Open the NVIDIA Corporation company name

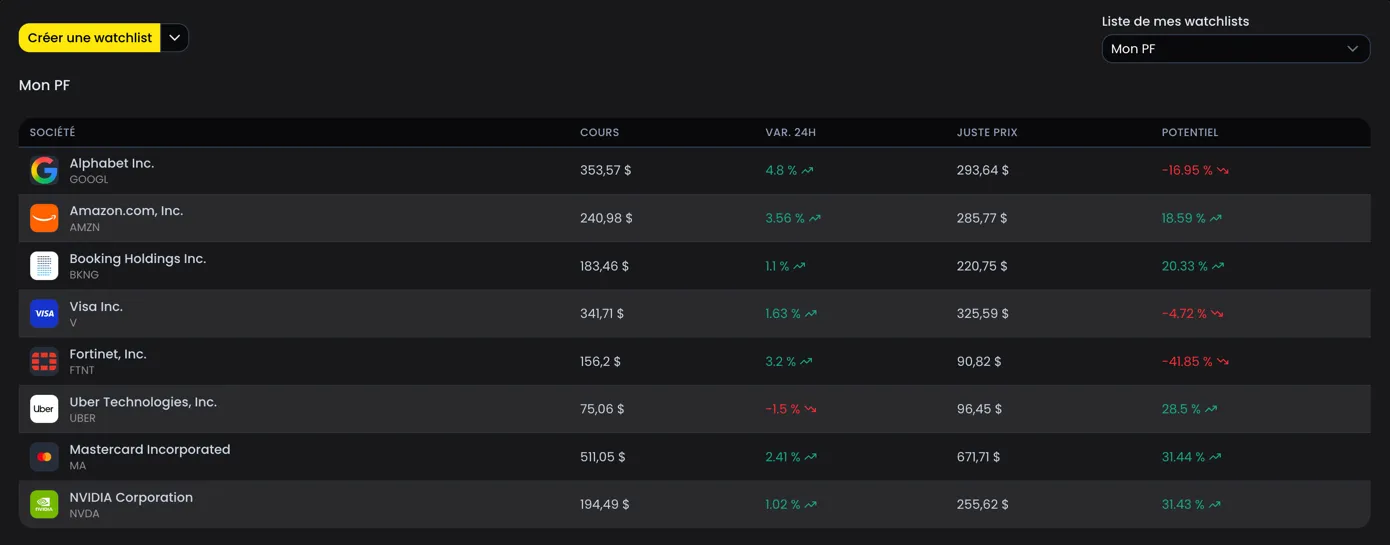point(131,498)
